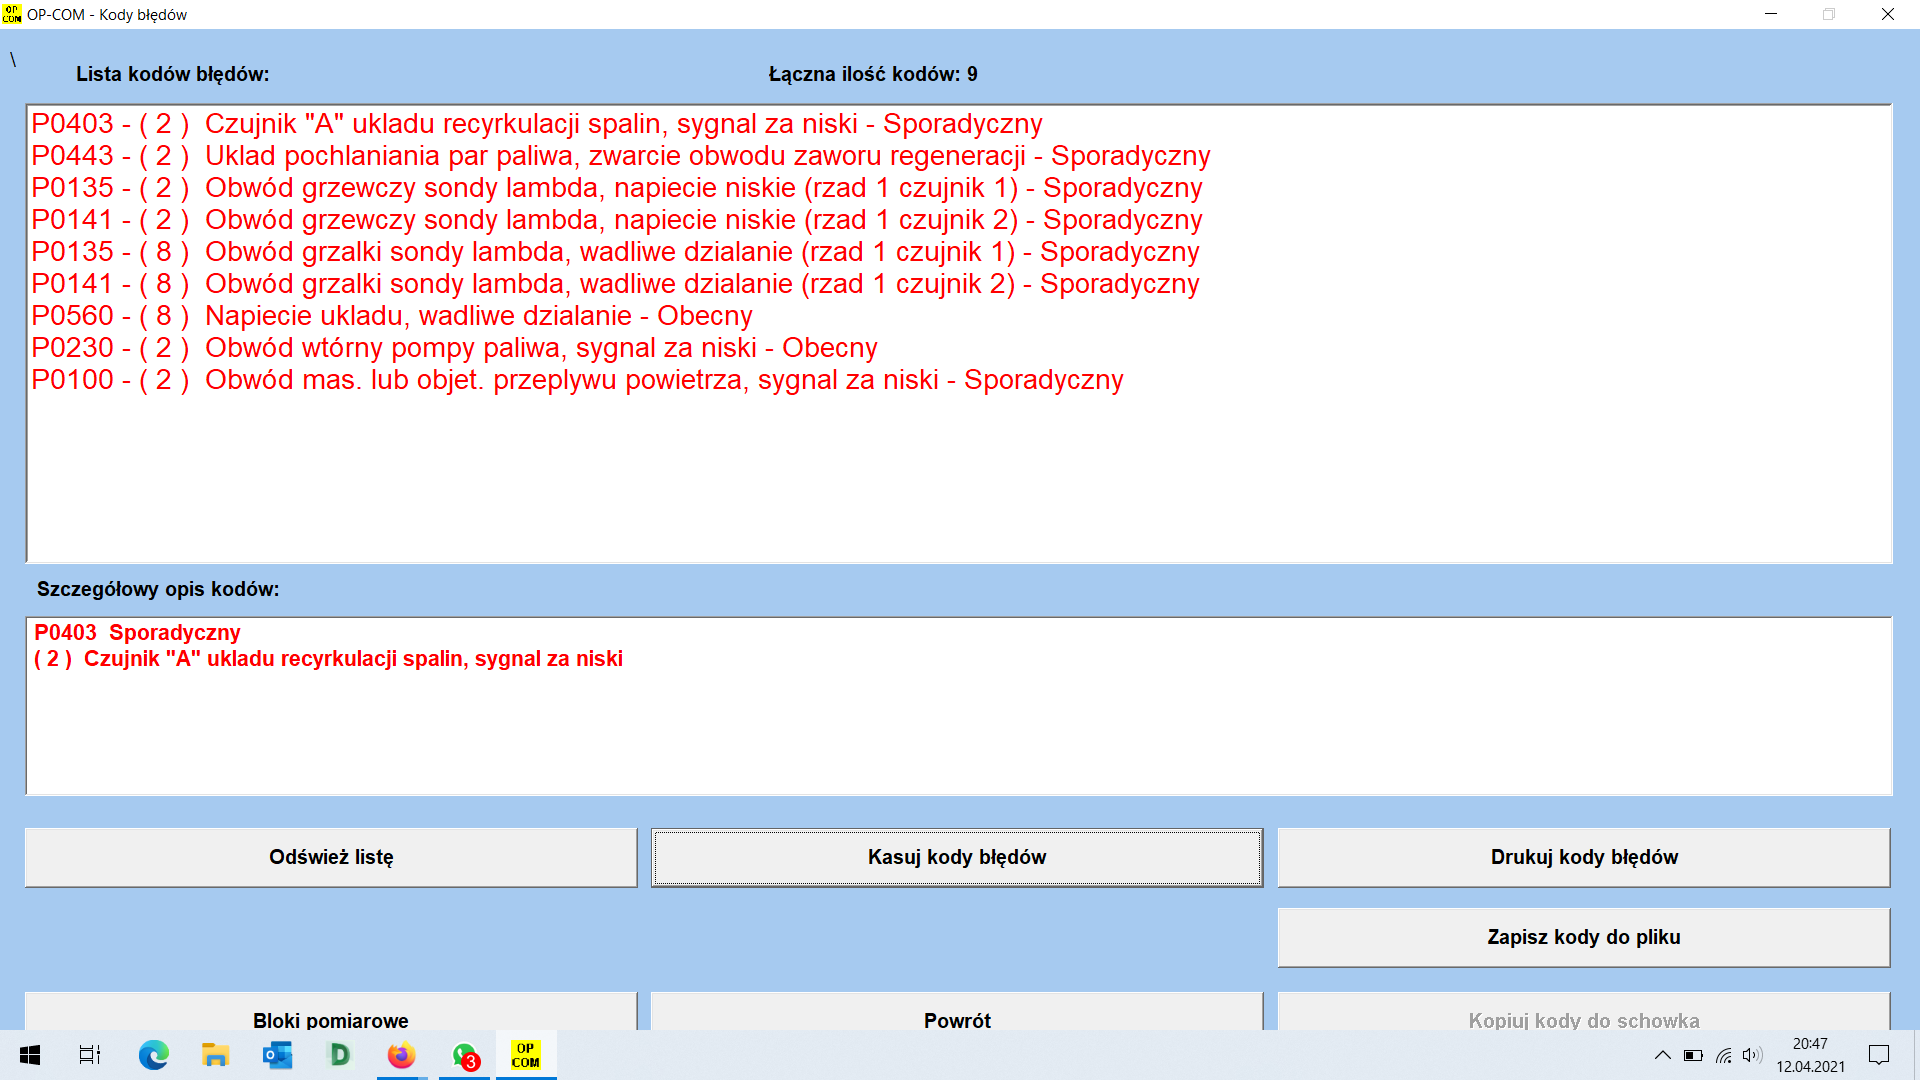Open Bloki pomiarowe
Image resolution: width=1920 pixels, height=1080 pixels.
[330, 1015]
